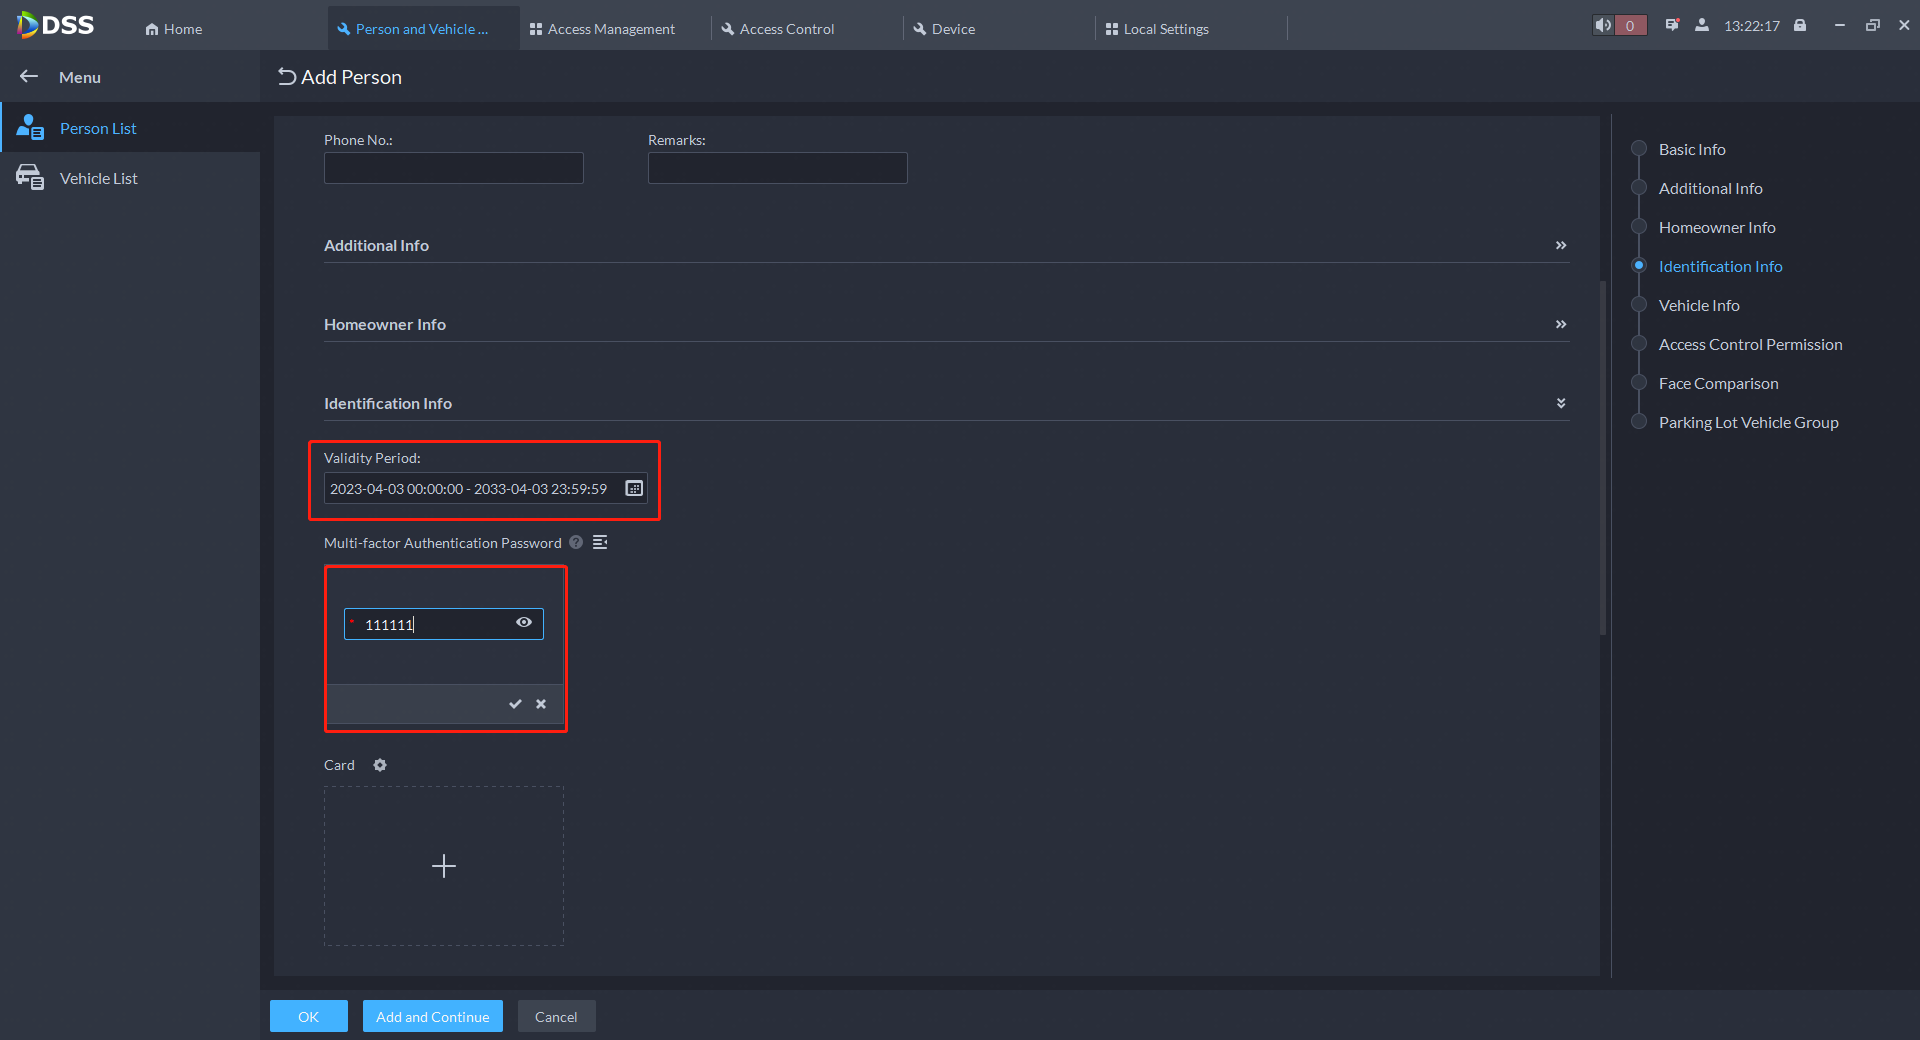1920x1040 pixels.
Task: Click the form's vertical scrollbar
Action: (x=1603, y=458)
